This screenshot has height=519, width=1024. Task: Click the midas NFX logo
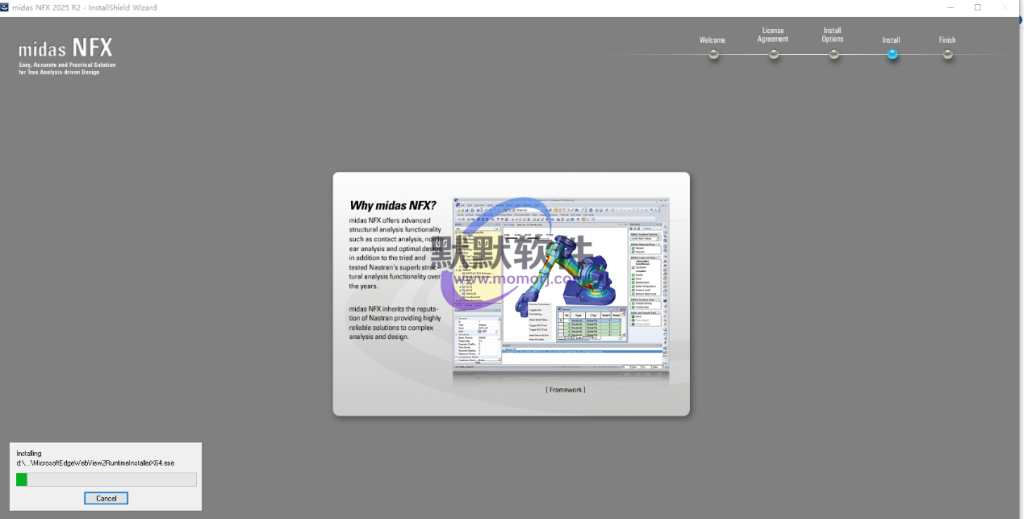66,50
